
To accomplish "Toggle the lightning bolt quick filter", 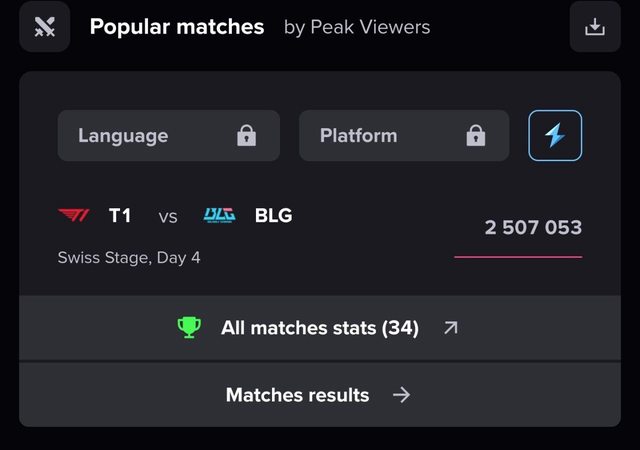I will [555, 135].
